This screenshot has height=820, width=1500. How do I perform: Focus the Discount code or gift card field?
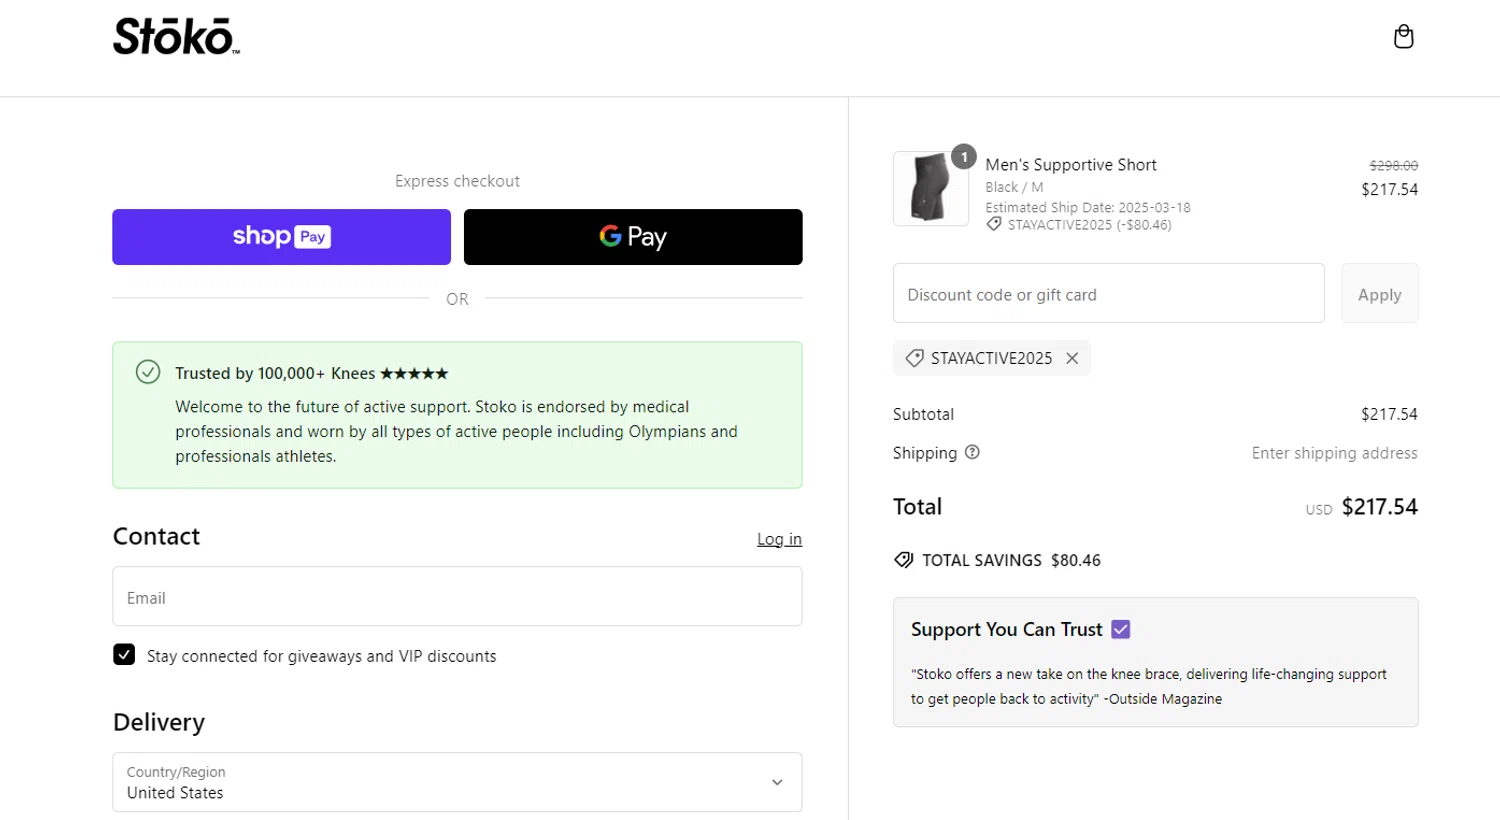point(1108,294)
